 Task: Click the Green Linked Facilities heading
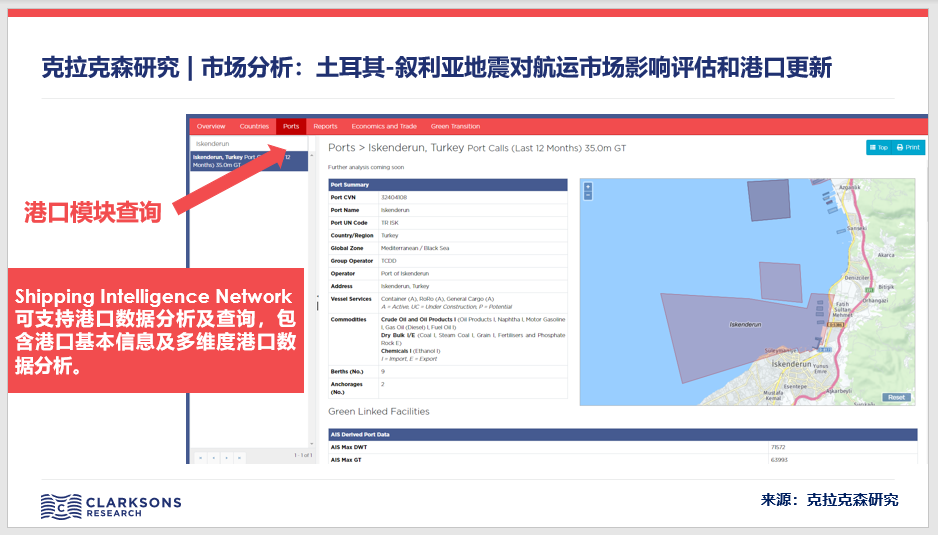click(x=379, y=412)
